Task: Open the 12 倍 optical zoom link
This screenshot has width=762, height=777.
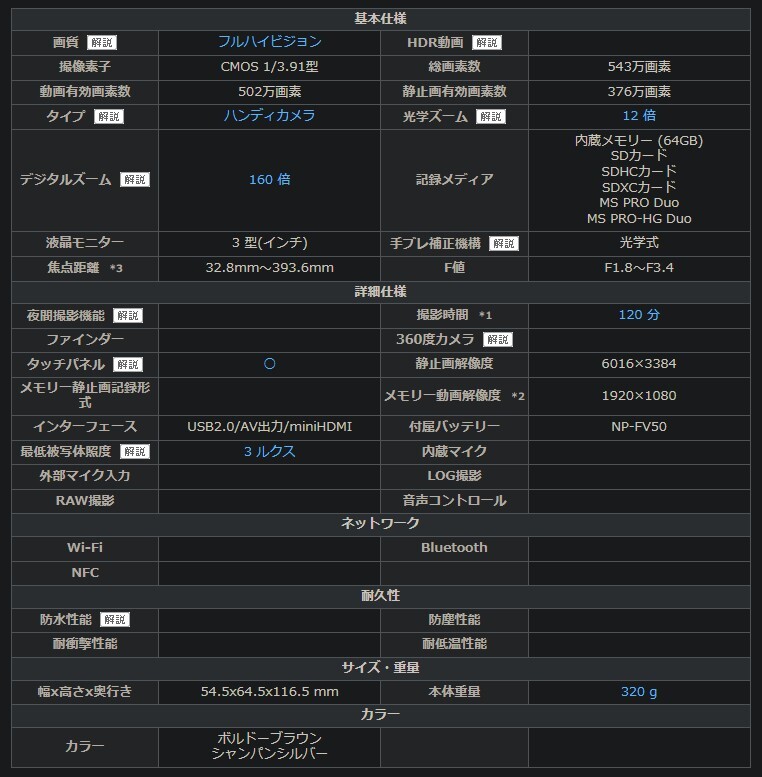Action: 639,115
